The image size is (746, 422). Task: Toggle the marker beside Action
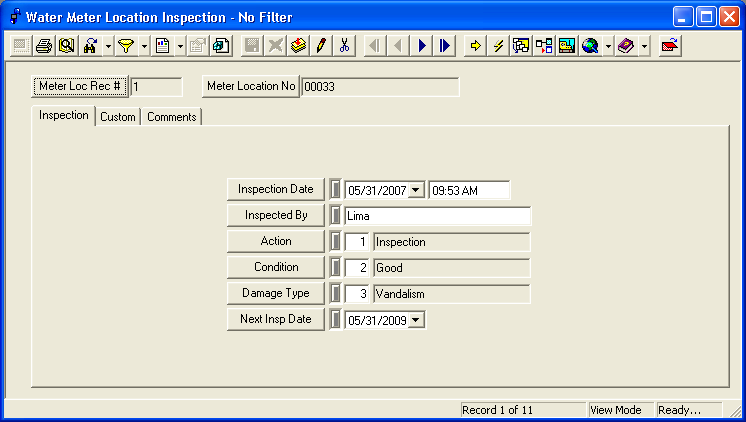[335, 241]
